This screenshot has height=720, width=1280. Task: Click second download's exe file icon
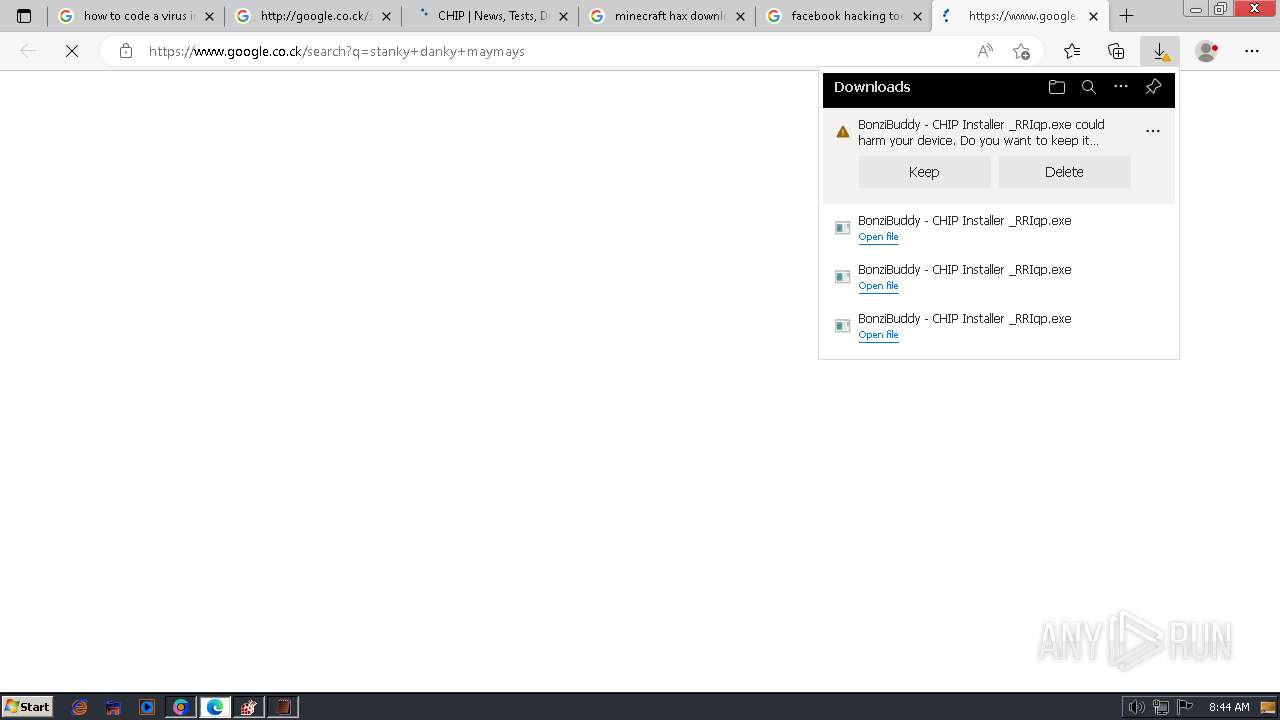tap(842, 277)
